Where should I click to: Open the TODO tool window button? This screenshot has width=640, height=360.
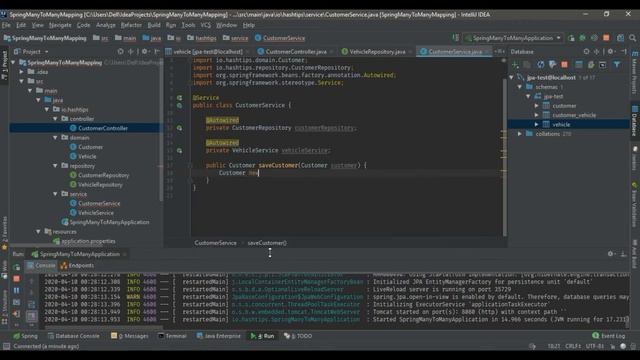[x=298, y=336]
